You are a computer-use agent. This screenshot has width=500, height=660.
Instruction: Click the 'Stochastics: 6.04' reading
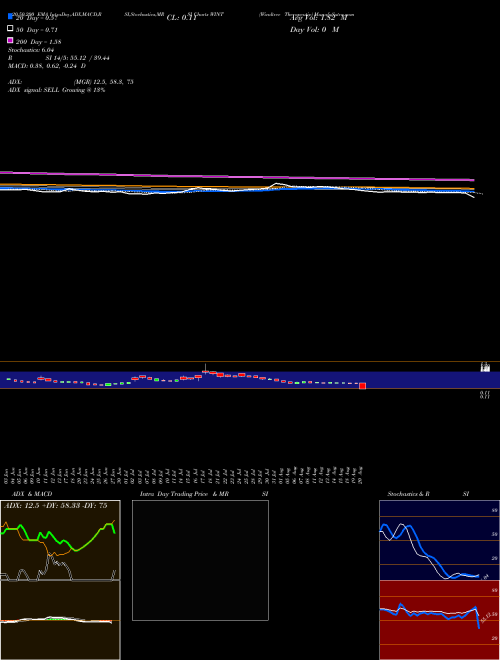[31, 50]
